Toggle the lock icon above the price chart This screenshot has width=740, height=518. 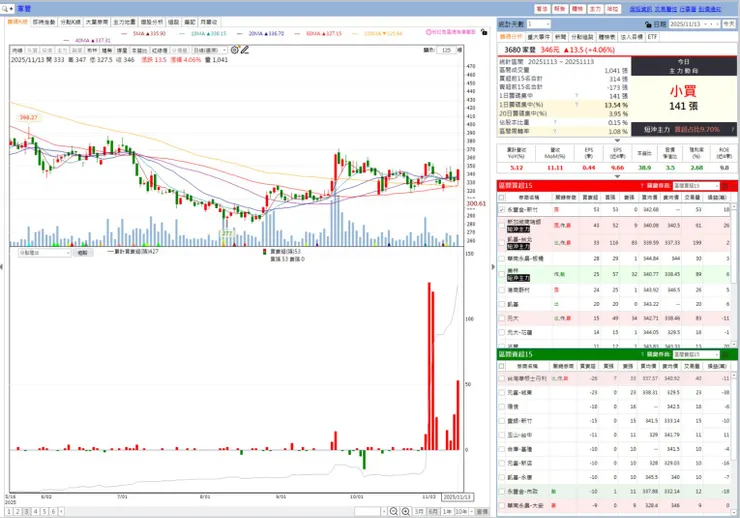tap(484, 32)
